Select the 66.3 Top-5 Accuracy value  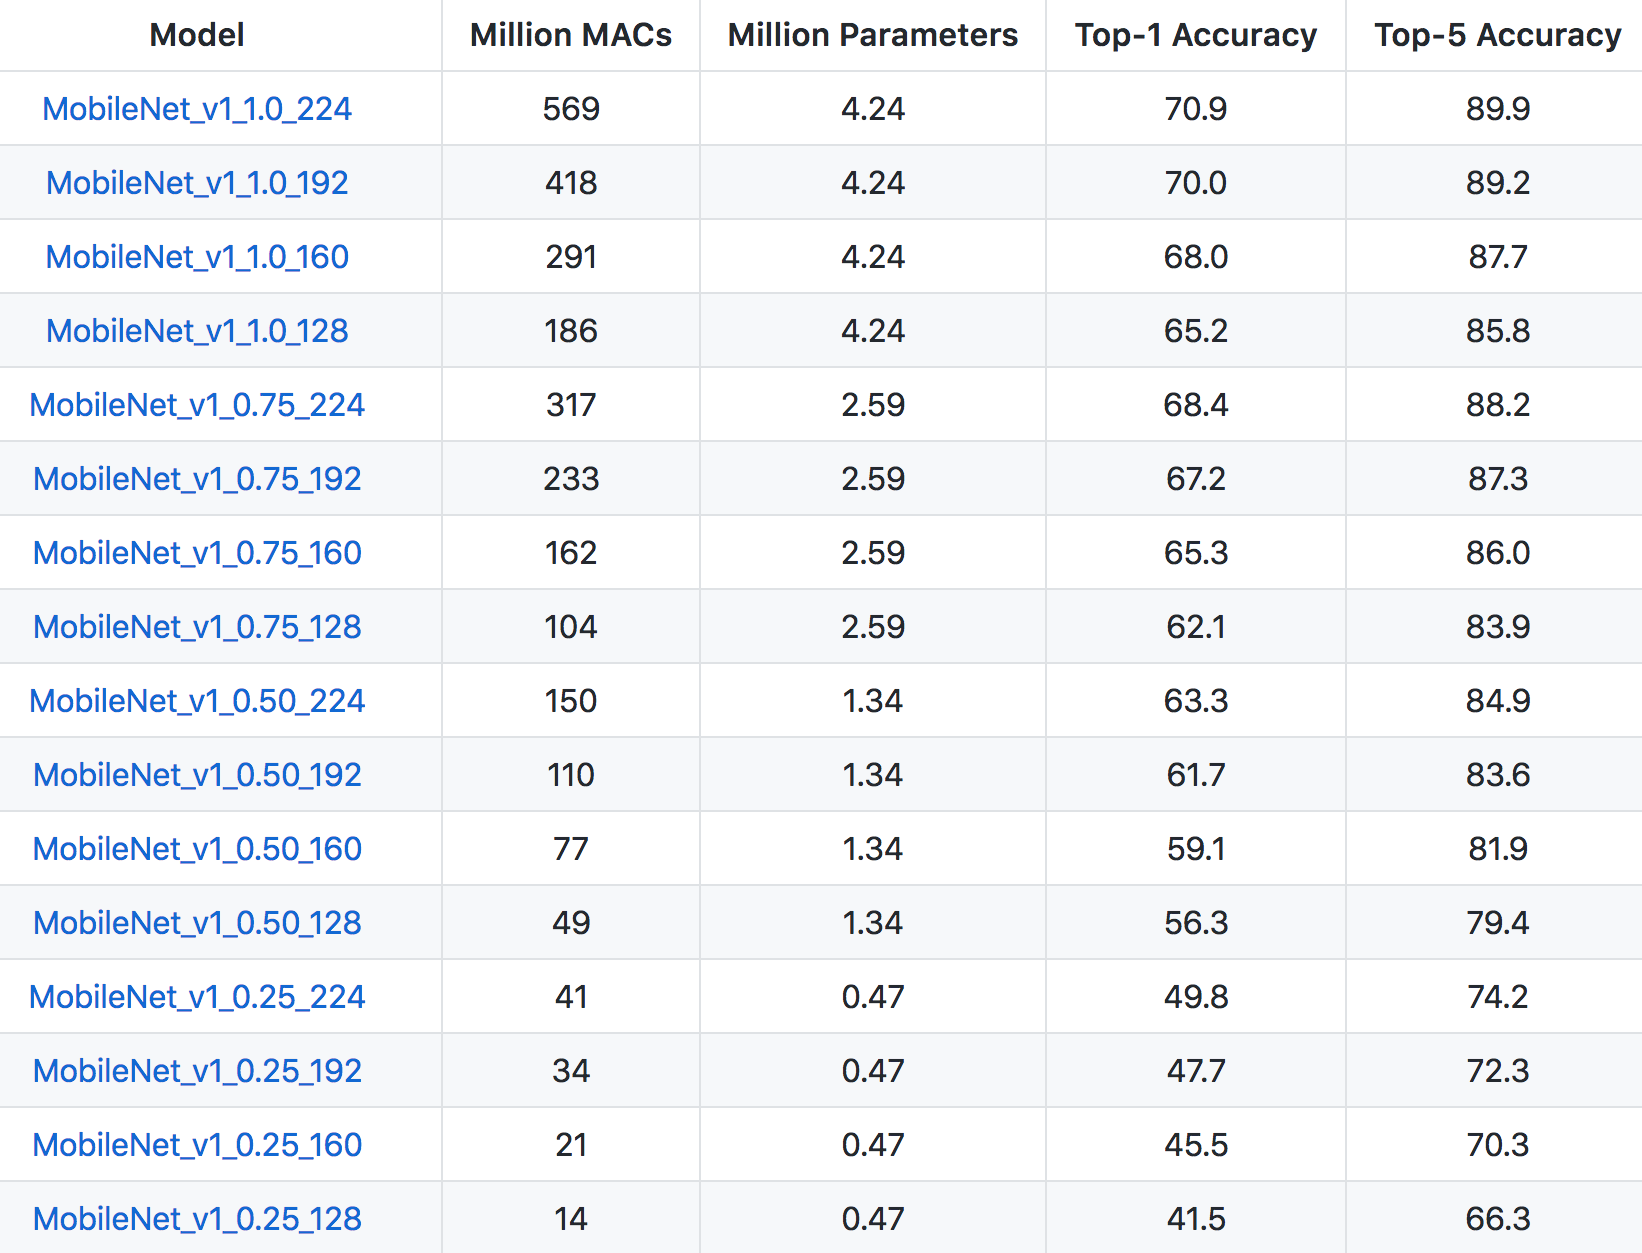click(1498, 1219)
